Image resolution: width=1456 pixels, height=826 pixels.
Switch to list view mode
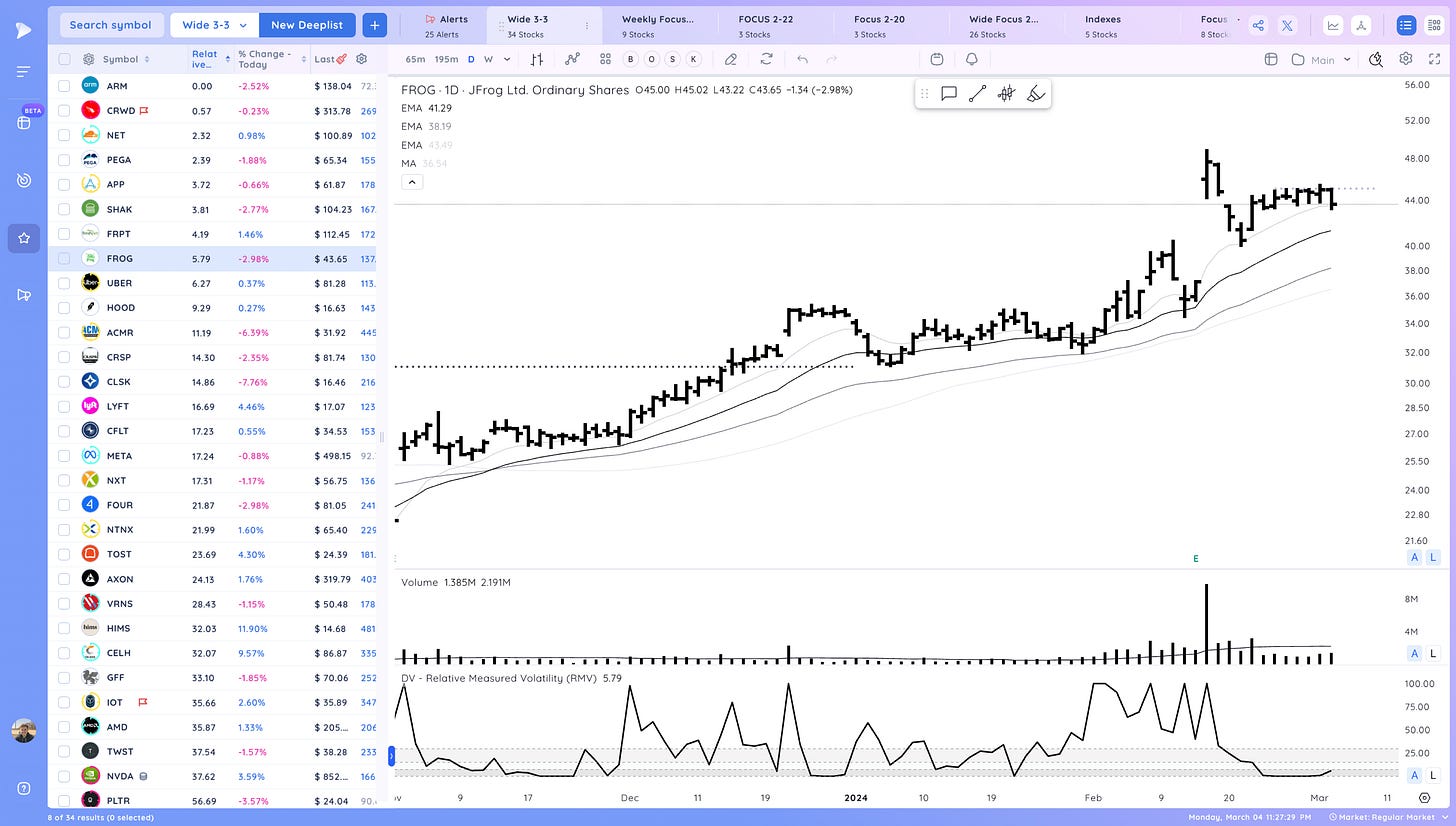point(1406,25)
